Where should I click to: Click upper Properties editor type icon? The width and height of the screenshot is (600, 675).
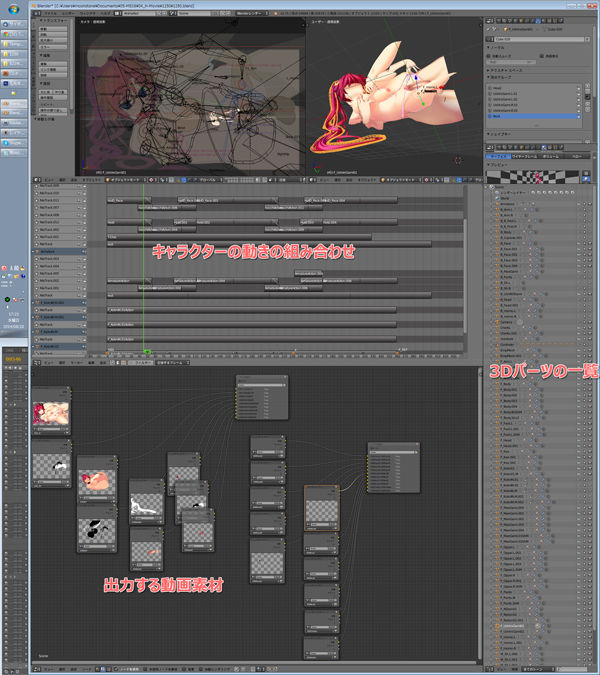tap(489, 21)
